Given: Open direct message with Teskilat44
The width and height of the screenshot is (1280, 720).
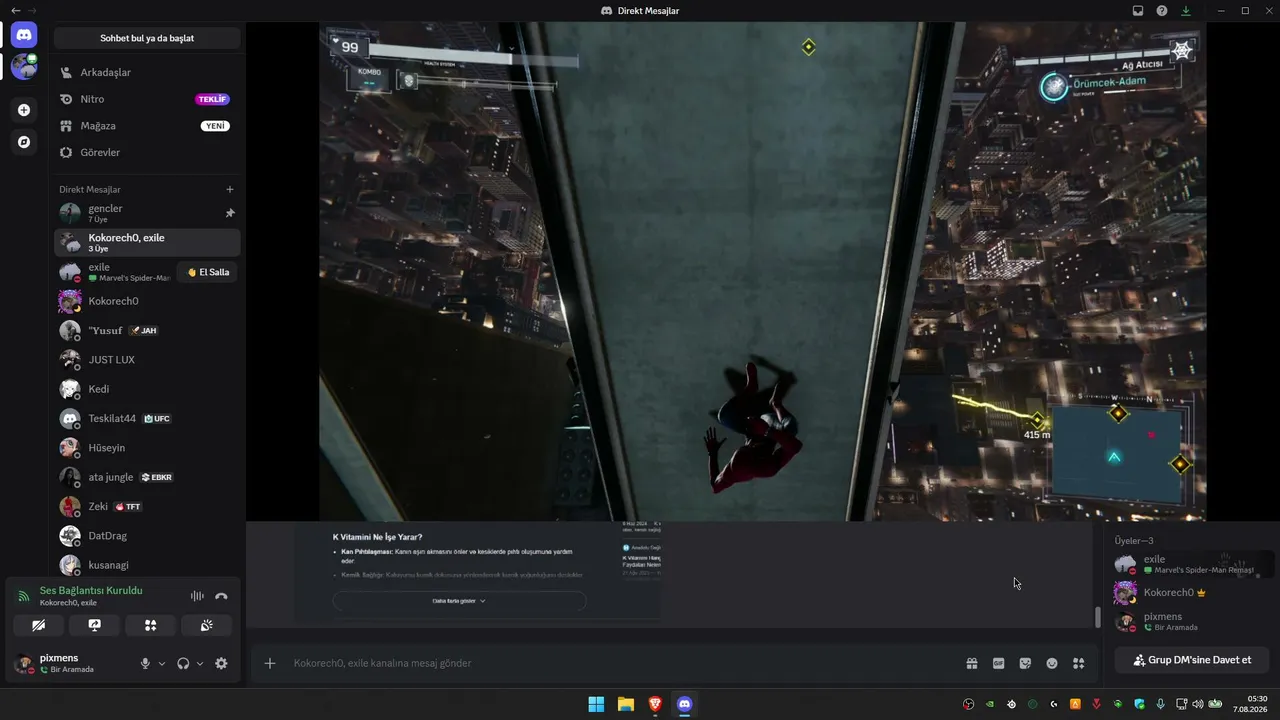Looking at the screenshot, I should (x=147, y=418).
